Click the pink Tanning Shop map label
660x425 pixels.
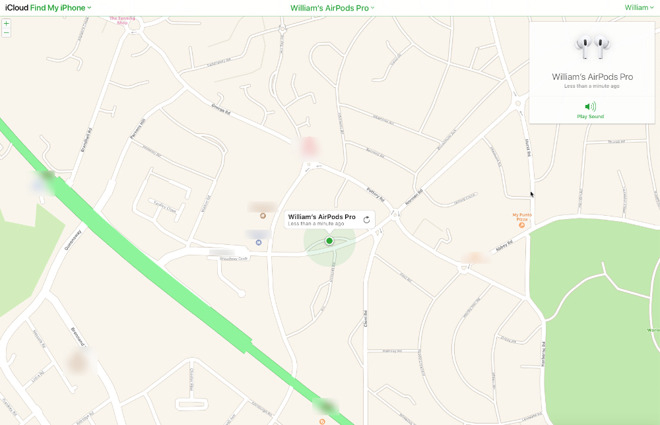[122, 20]
